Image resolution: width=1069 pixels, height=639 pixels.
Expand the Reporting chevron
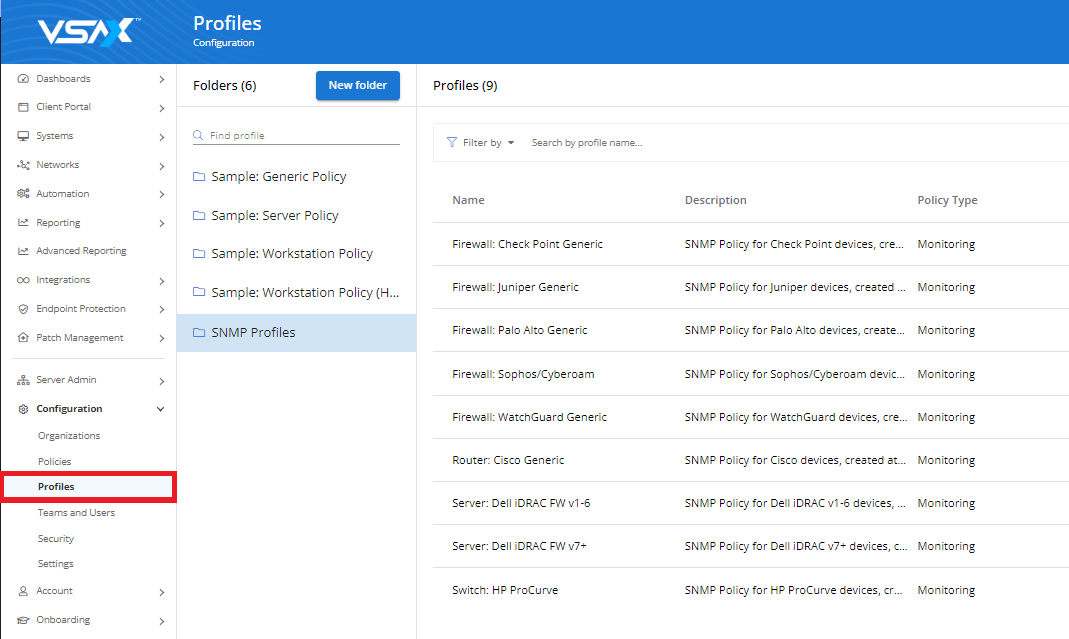(162, 223)
